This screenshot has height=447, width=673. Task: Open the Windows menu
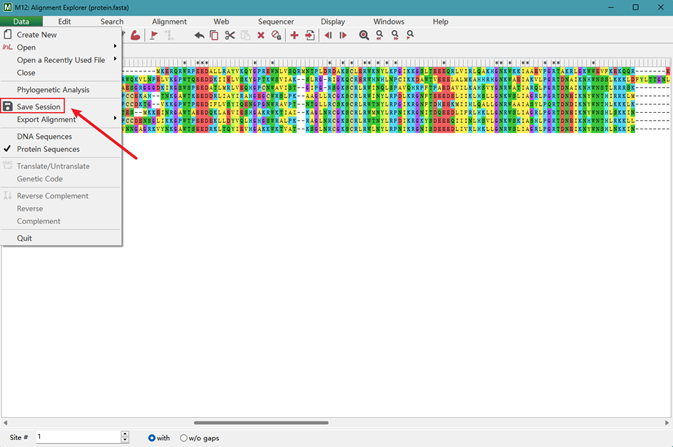coord(388,21)
